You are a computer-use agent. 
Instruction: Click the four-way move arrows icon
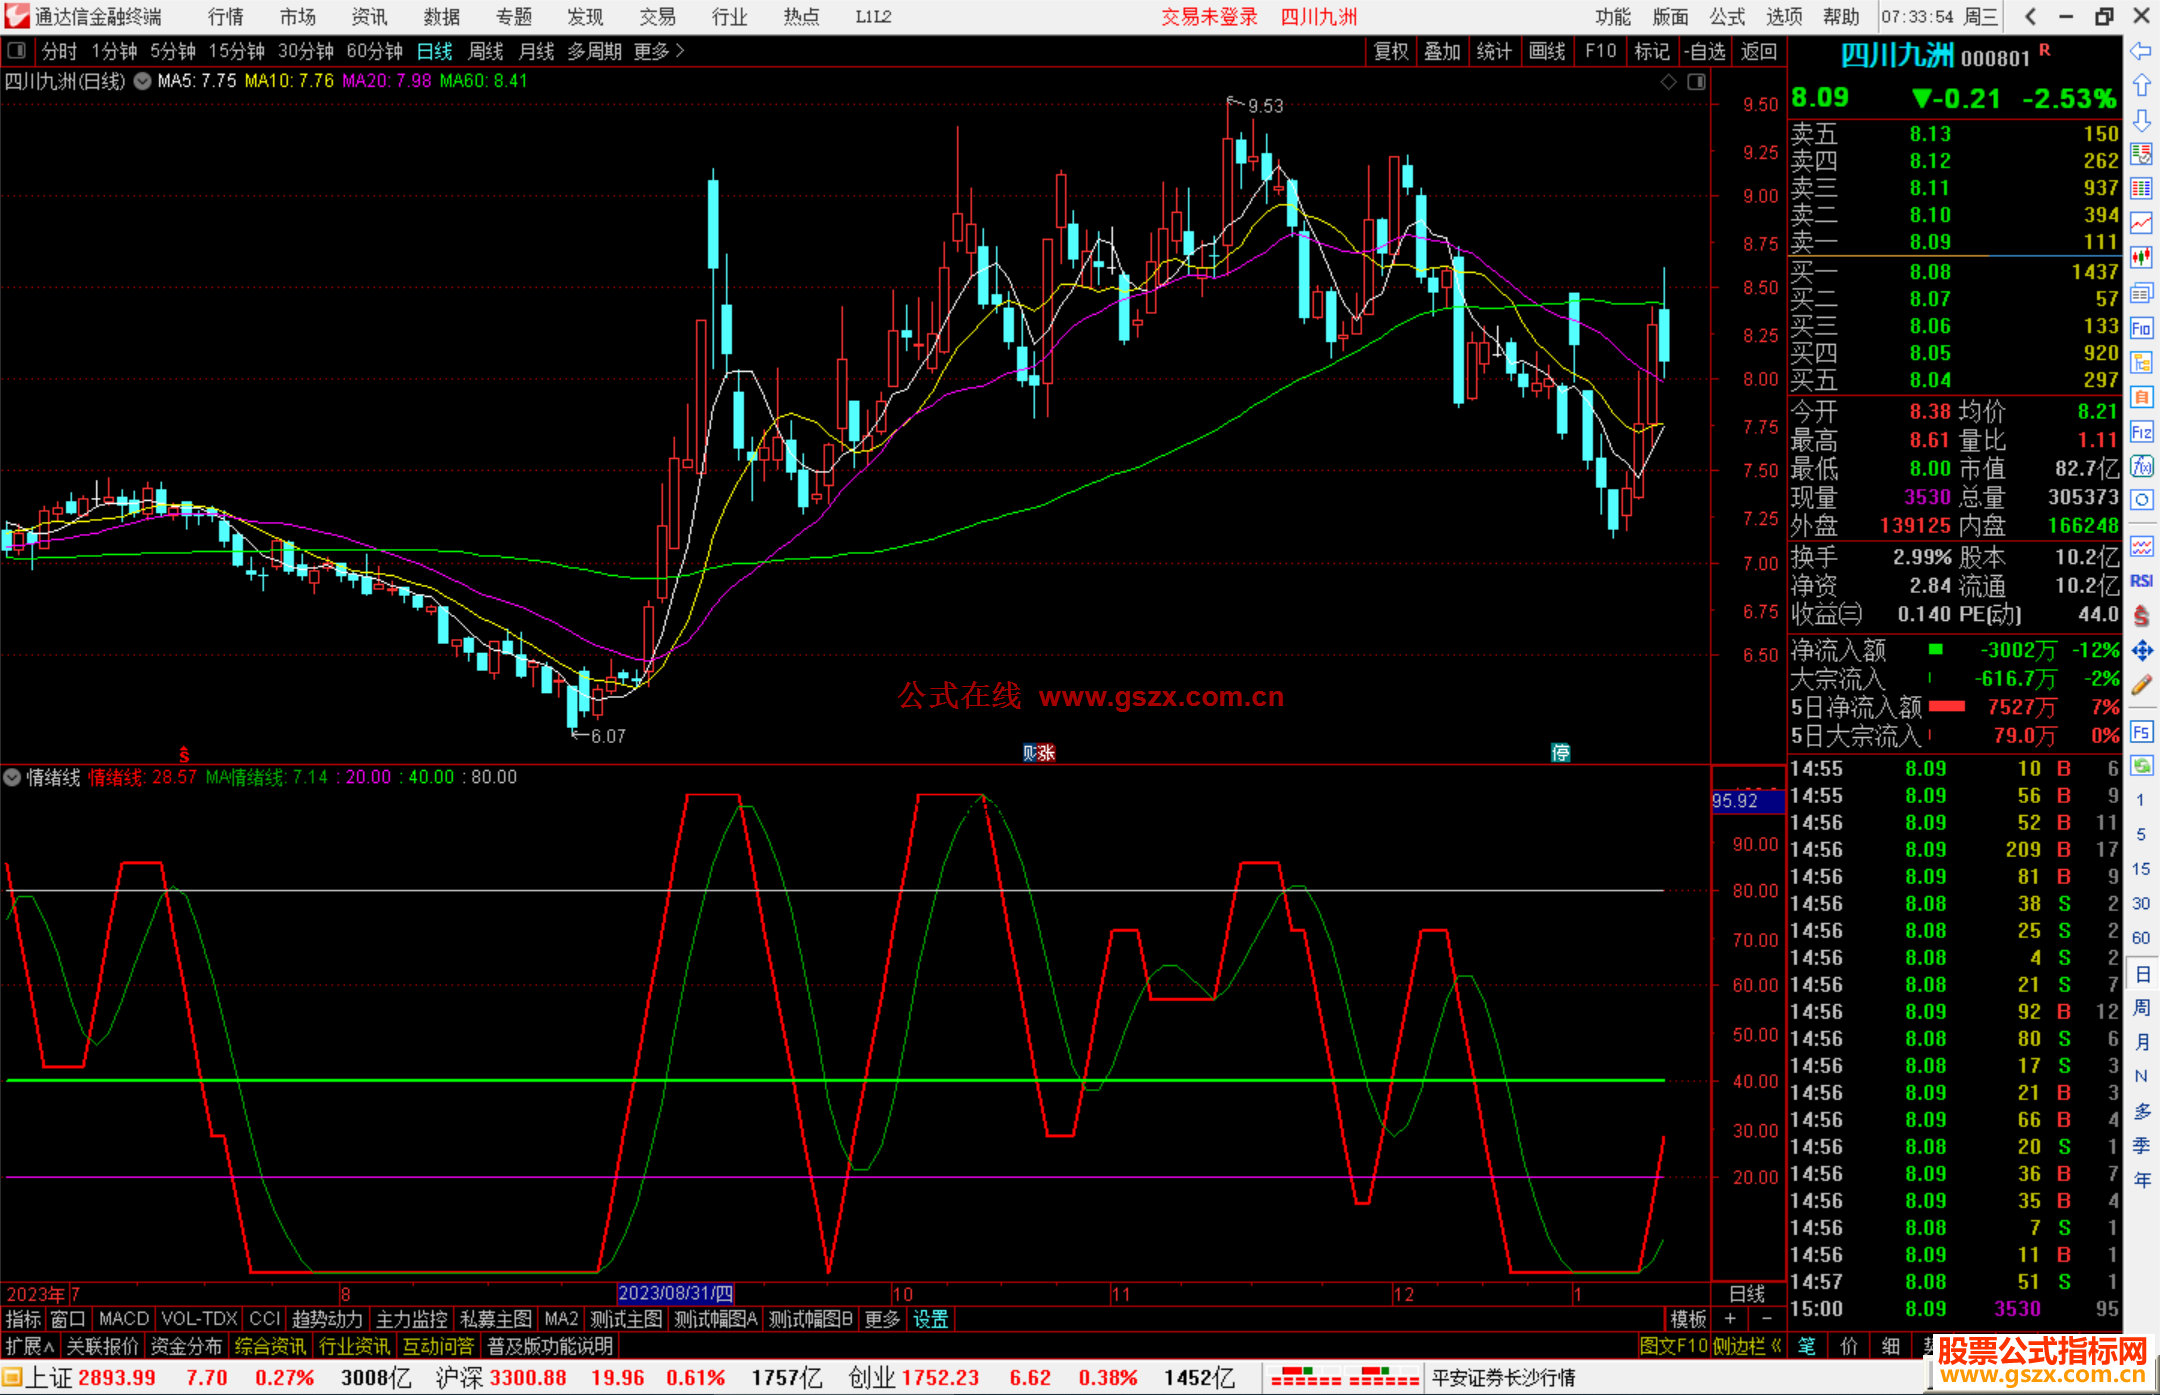(x=2141, y=651)
